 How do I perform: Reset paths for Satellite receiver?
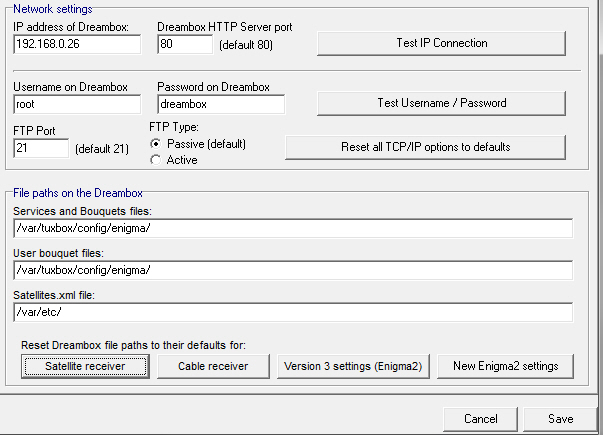click(x=85, y=367)
